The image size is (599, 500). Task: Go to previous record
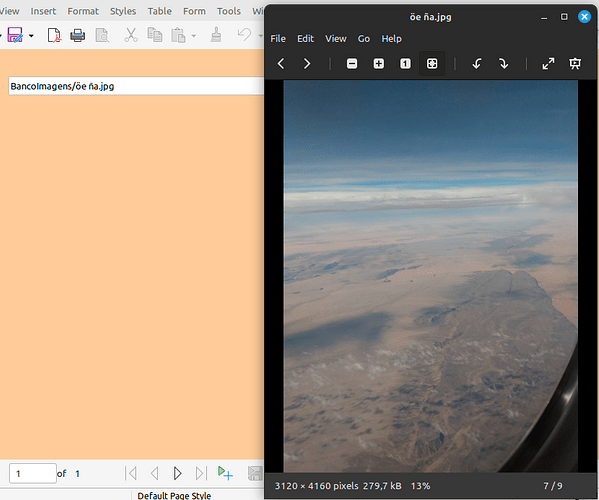(154, 474)
